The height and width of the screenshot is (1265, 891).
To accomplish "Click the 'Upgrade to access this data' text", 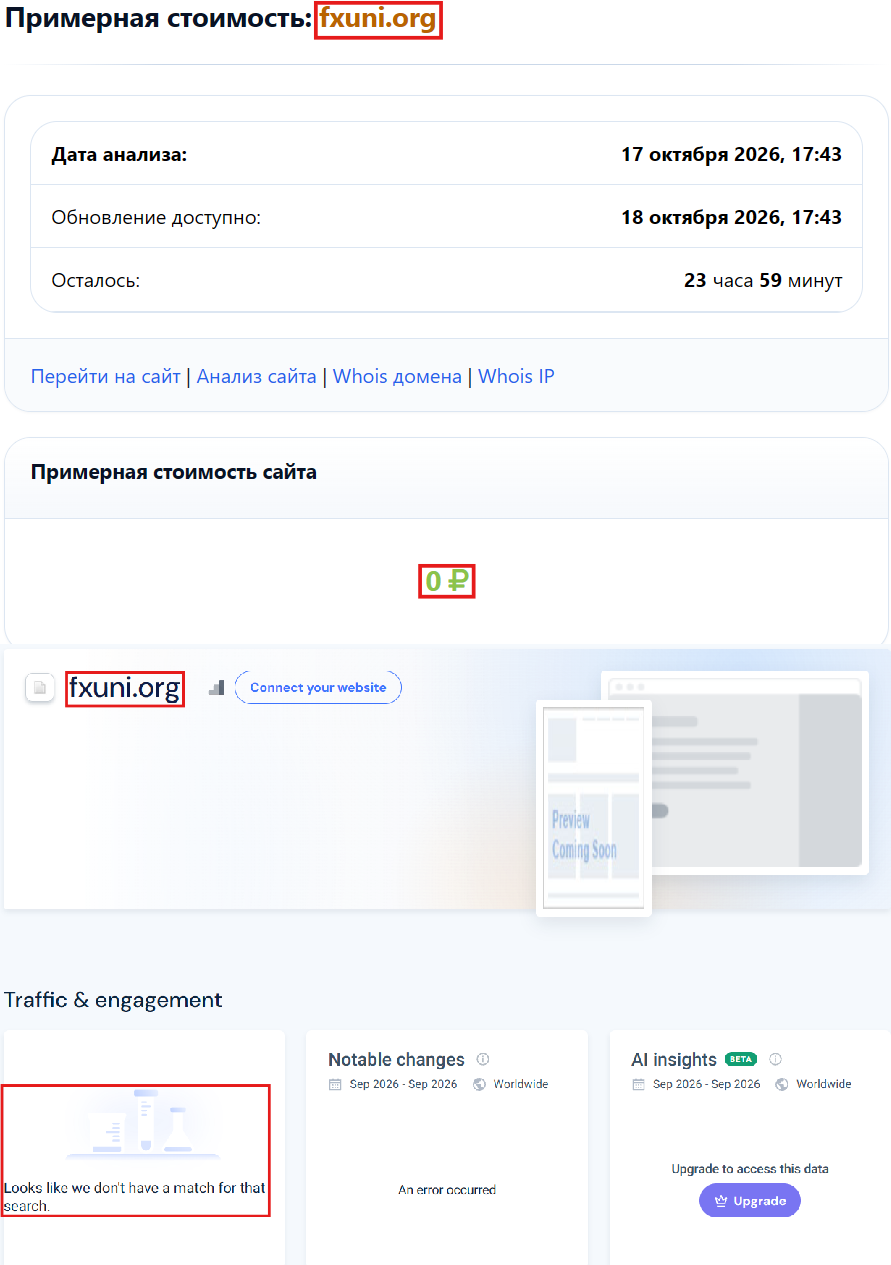I will click(x=750, y=1168).
